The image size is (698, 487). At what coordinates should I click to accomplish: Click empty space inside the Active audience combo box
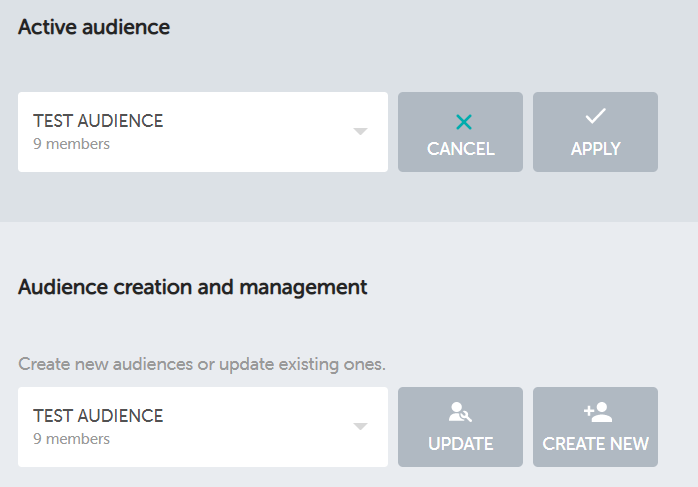pyautogui.click(x=260, y=132)
